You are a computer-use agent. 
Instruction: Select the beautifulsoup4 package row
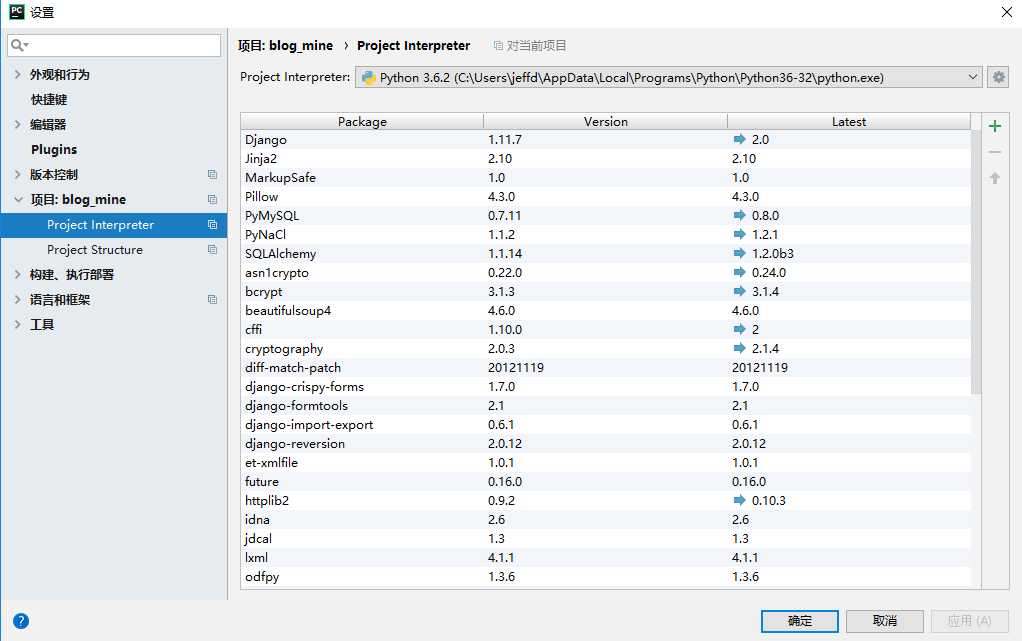click(606, 310)
